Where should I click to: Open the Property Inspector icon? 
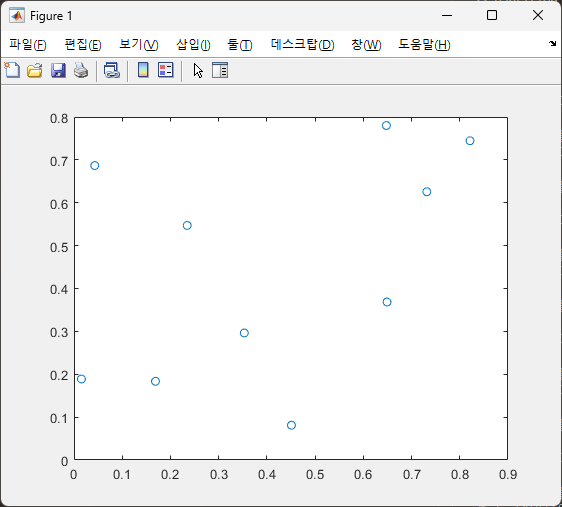coord(220,70)
